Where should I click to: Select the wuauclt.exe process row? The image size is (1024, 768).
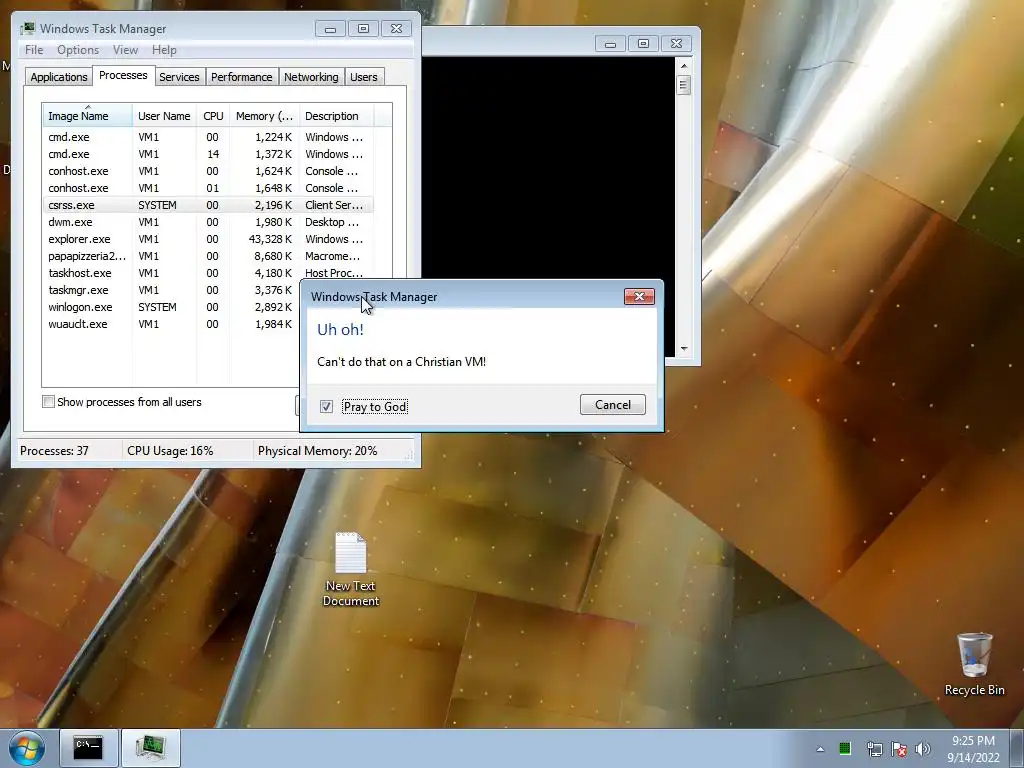(x=170, y=324)
